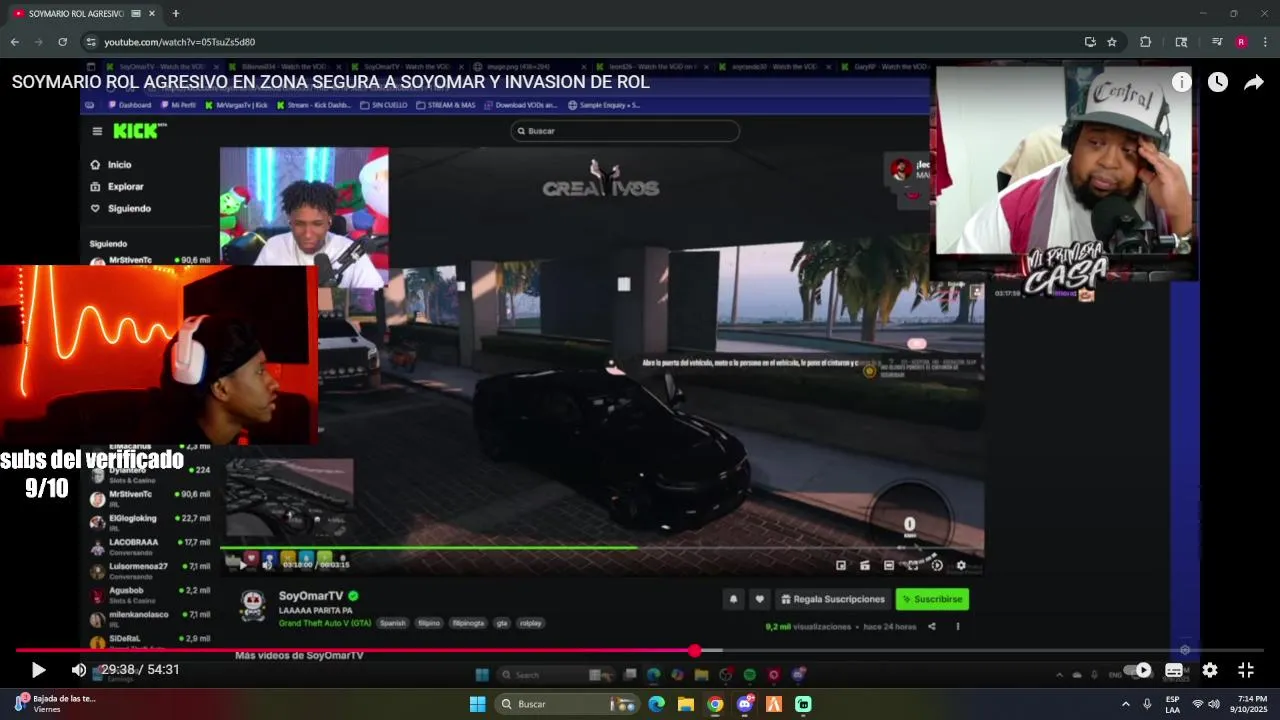Click Grand Theft Auto V (GTA) link
1280x720 pixels.
(x=325, y=623)
